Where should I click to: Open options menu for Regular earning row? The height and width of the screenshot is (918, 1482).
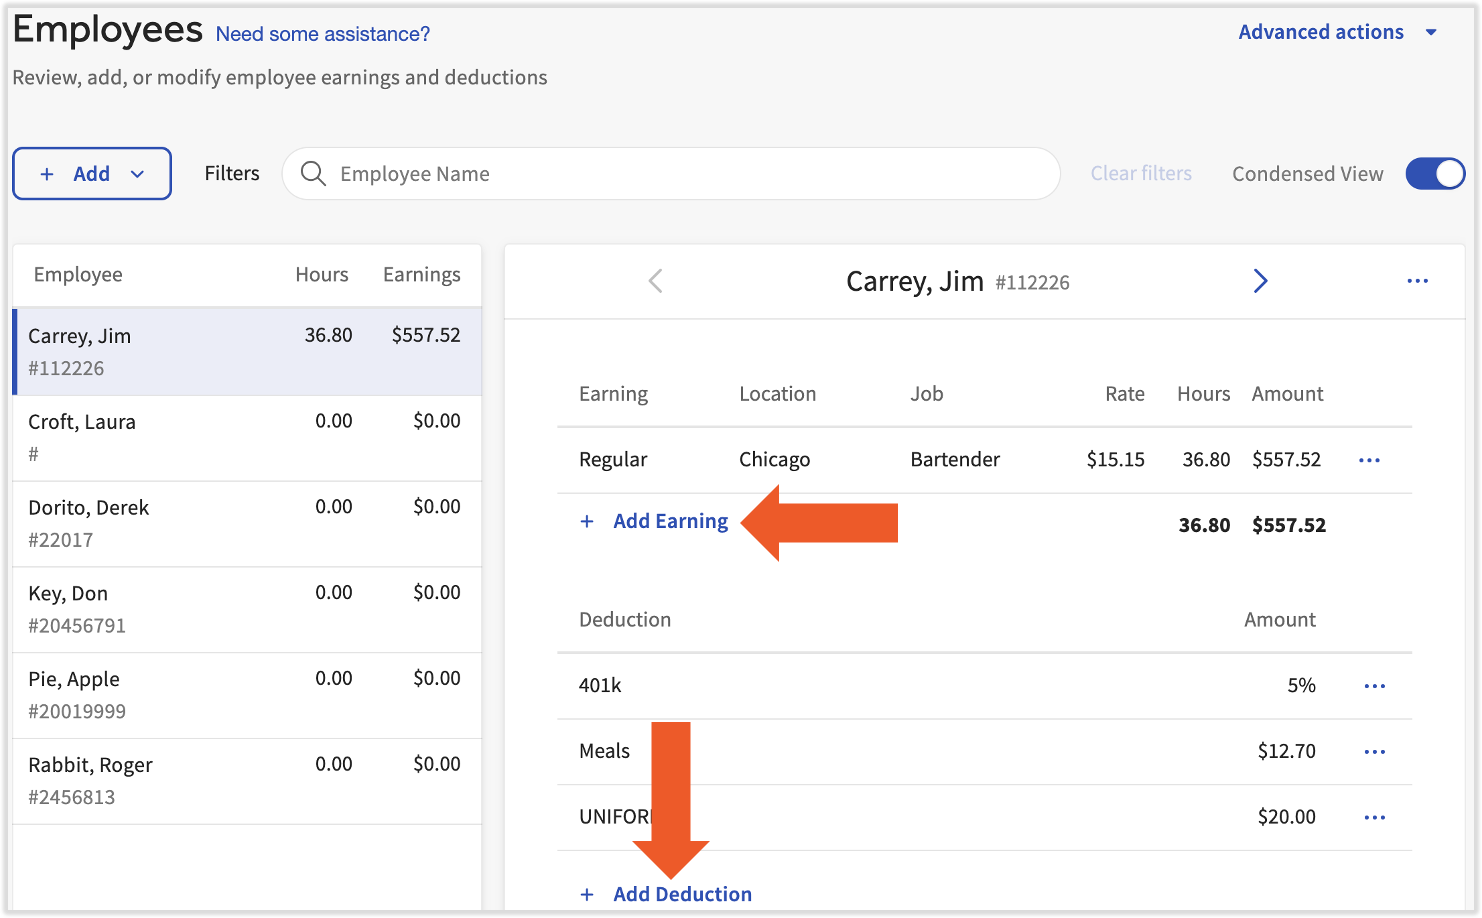(1369, 460)
